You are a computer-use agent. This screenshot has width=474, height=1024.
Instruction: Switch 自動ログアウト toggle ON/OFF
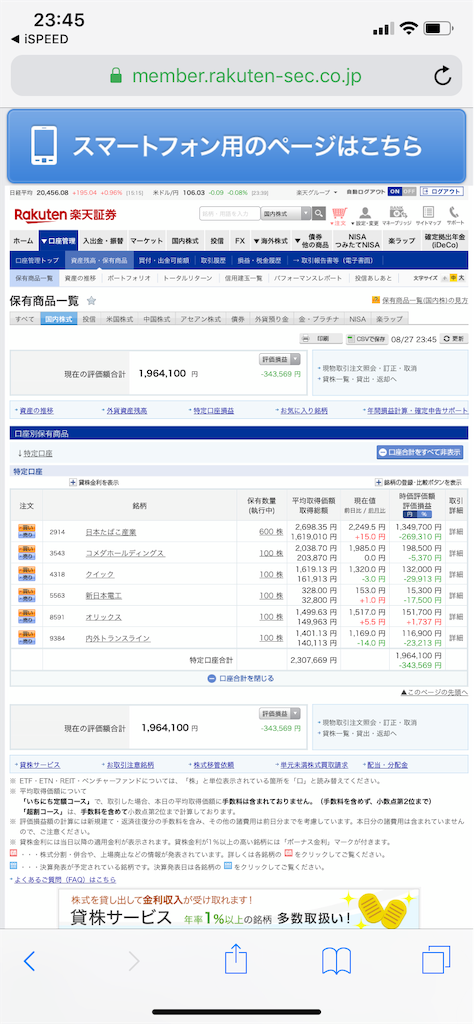pyautogui.click(x=402, y=192)
